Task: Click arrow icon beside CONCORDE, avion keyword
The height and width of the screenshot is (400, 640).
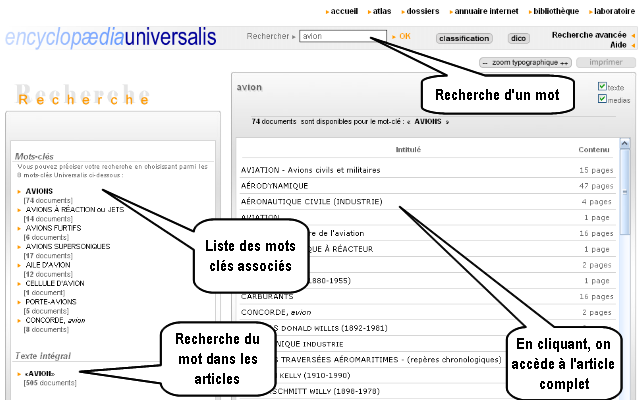Action: (19, 321)
